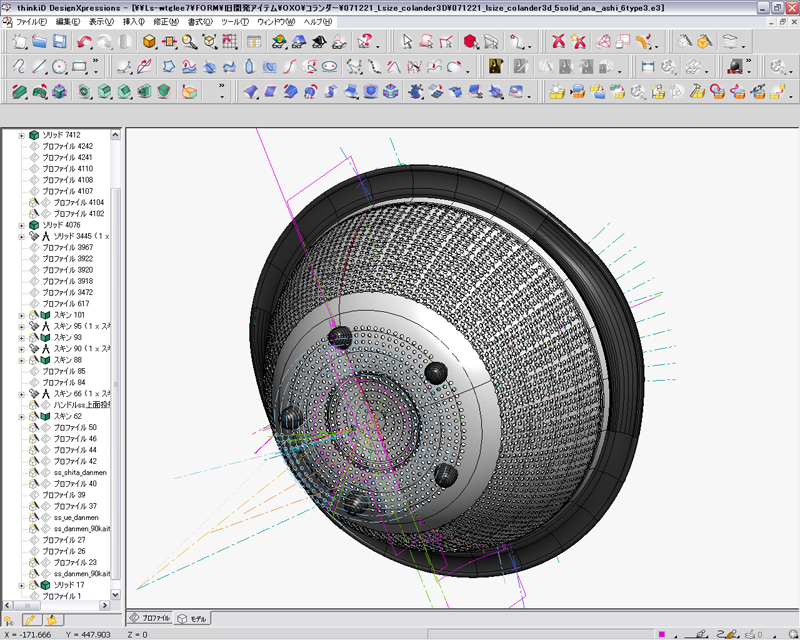The width and height of the screenshot is (800, 640).
Task: Click the Undo arrow icon
Action: [x=84, y=41]
